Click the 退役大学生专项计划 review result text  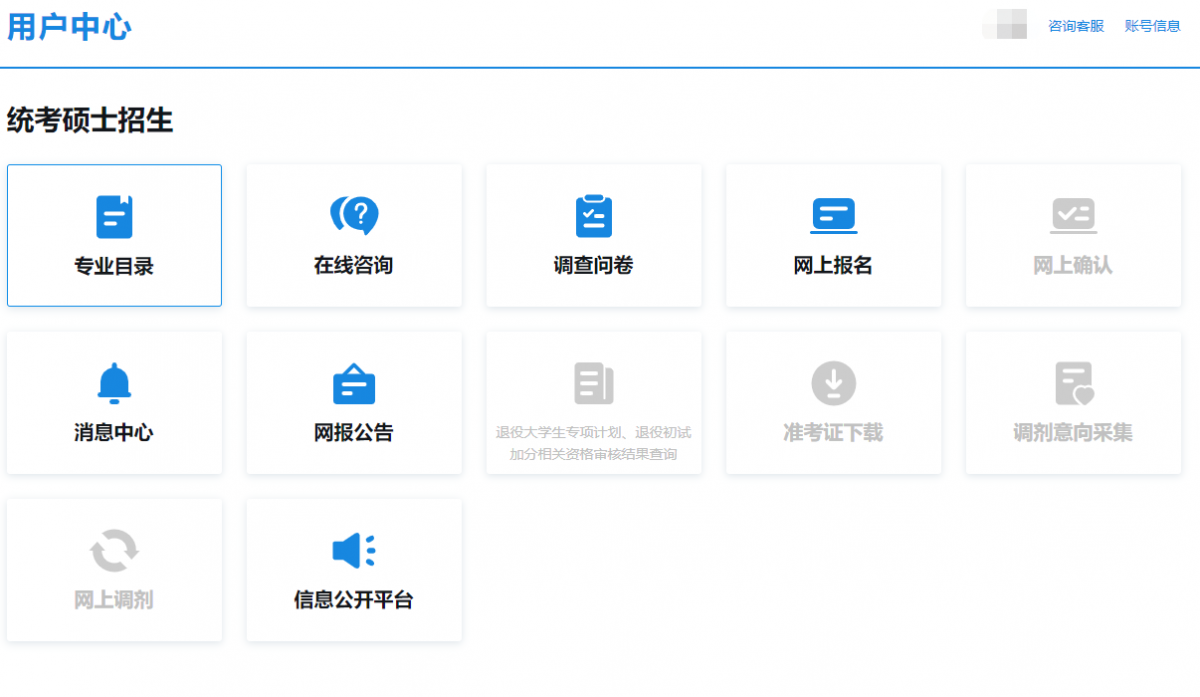point(594,444)
